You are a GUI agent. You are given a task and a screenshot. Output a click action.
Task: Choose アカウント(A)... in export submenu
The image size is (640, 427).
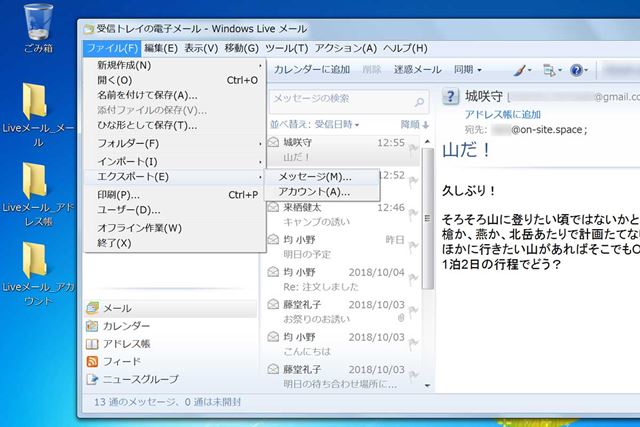tap(322, 192)
